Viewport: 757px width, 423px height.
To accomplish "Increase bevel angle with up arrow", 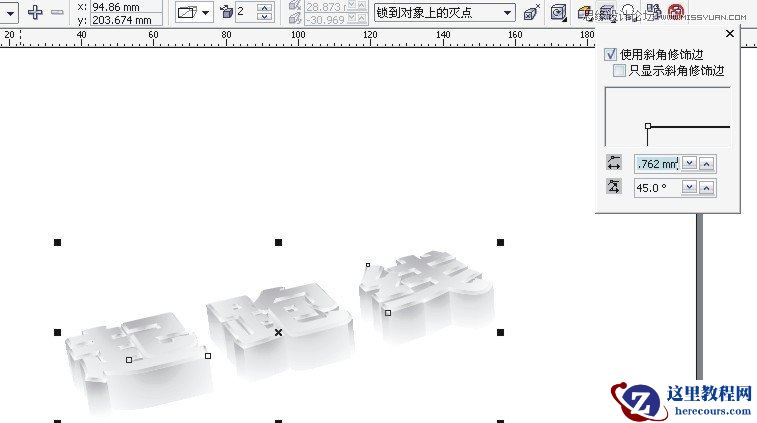I will (707, 188).
